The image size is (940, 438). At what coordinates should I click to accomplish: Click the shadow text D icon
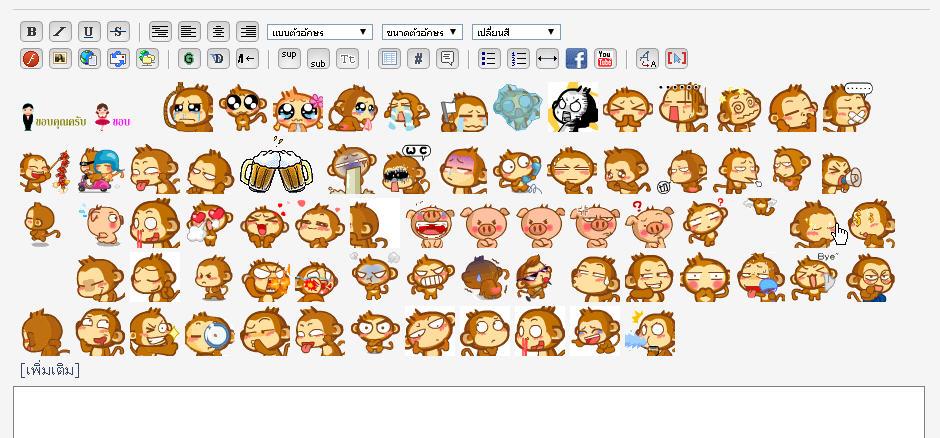point(219,59)
